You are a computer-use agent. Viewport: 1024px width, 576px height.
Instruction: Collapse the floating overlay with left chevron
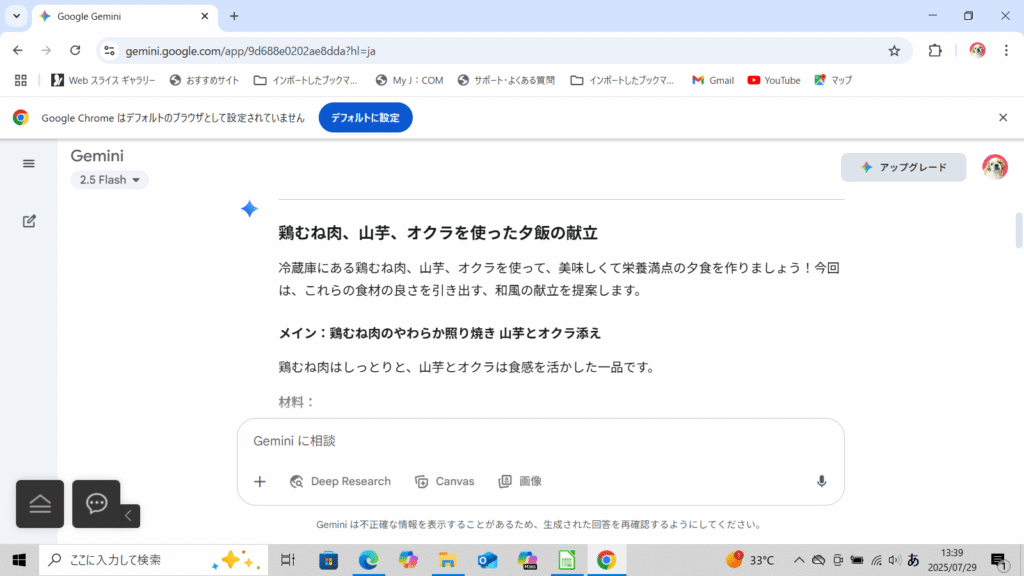tap(129, 516)
